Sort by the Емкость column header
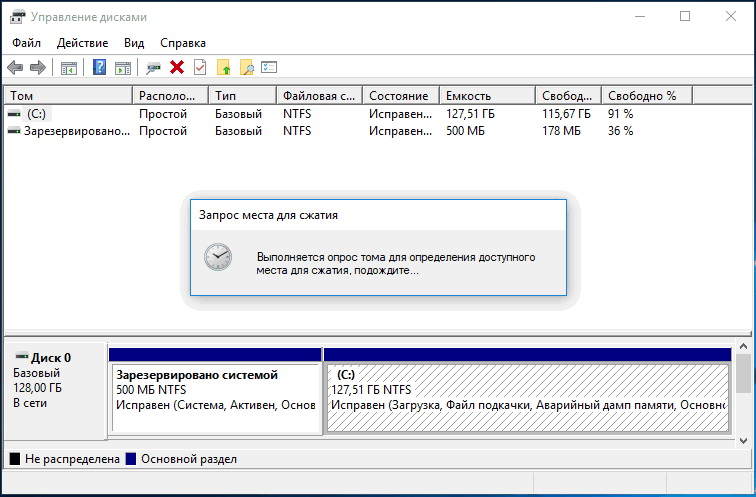 [488, 95]
